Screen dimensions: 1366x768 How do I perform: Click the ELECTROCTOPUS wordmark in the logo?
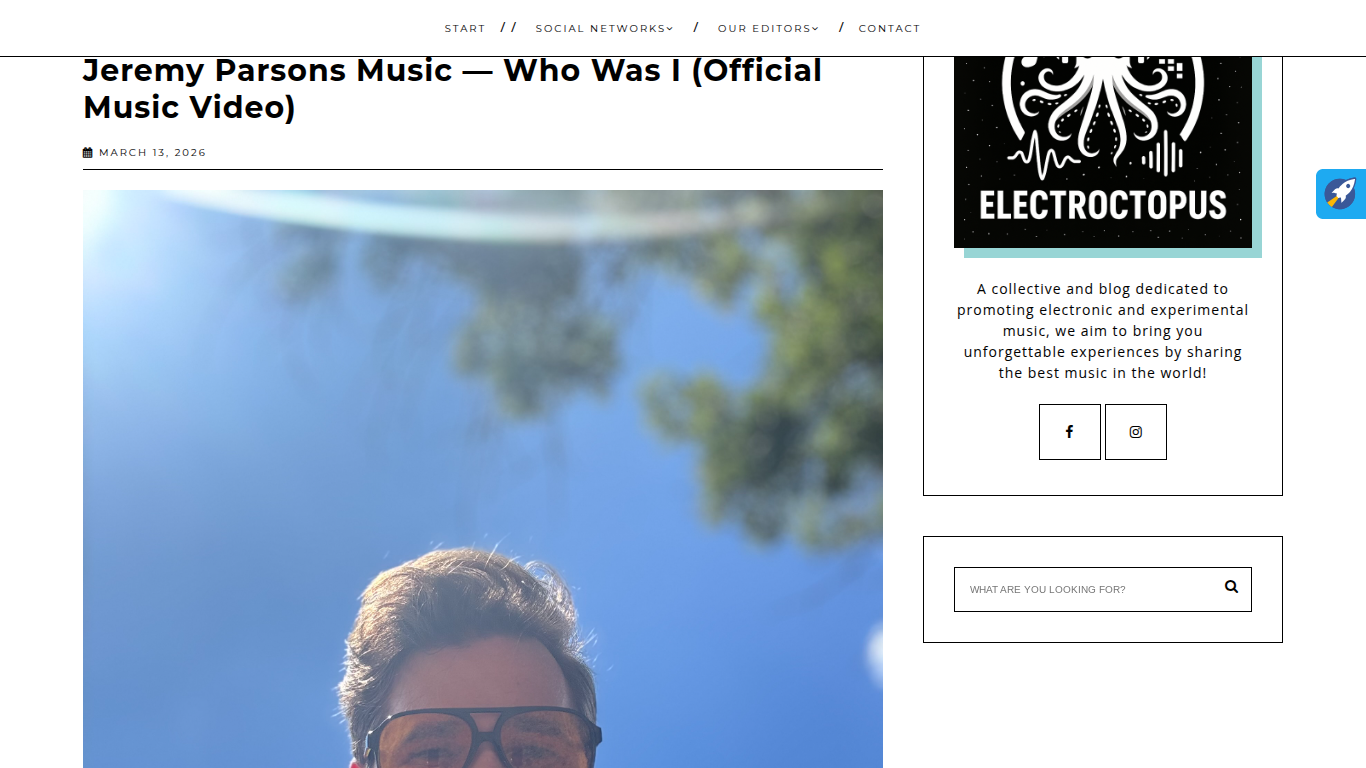click(1102, 206)
